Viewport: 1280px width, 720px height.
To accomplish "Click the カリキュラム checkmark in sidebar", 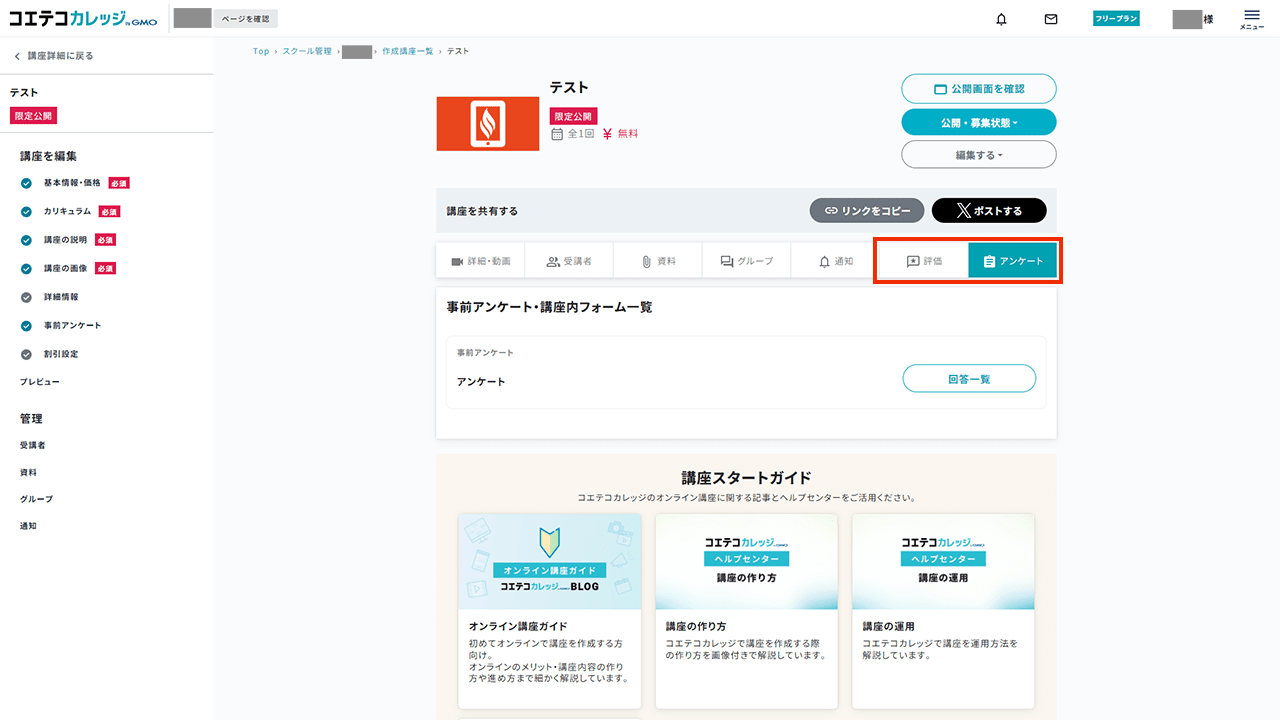I will (26, 211).
